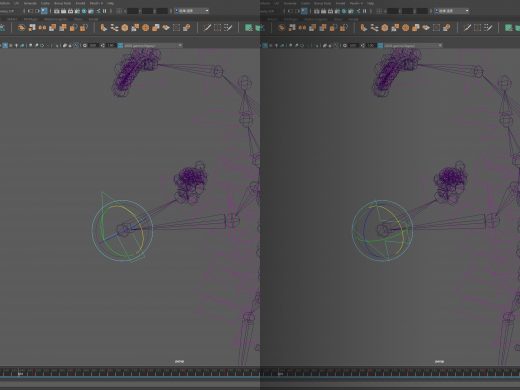Click the dotted square icon in right shelf
The width and height of the screenshot is (520, 390).
pos(436,28)
